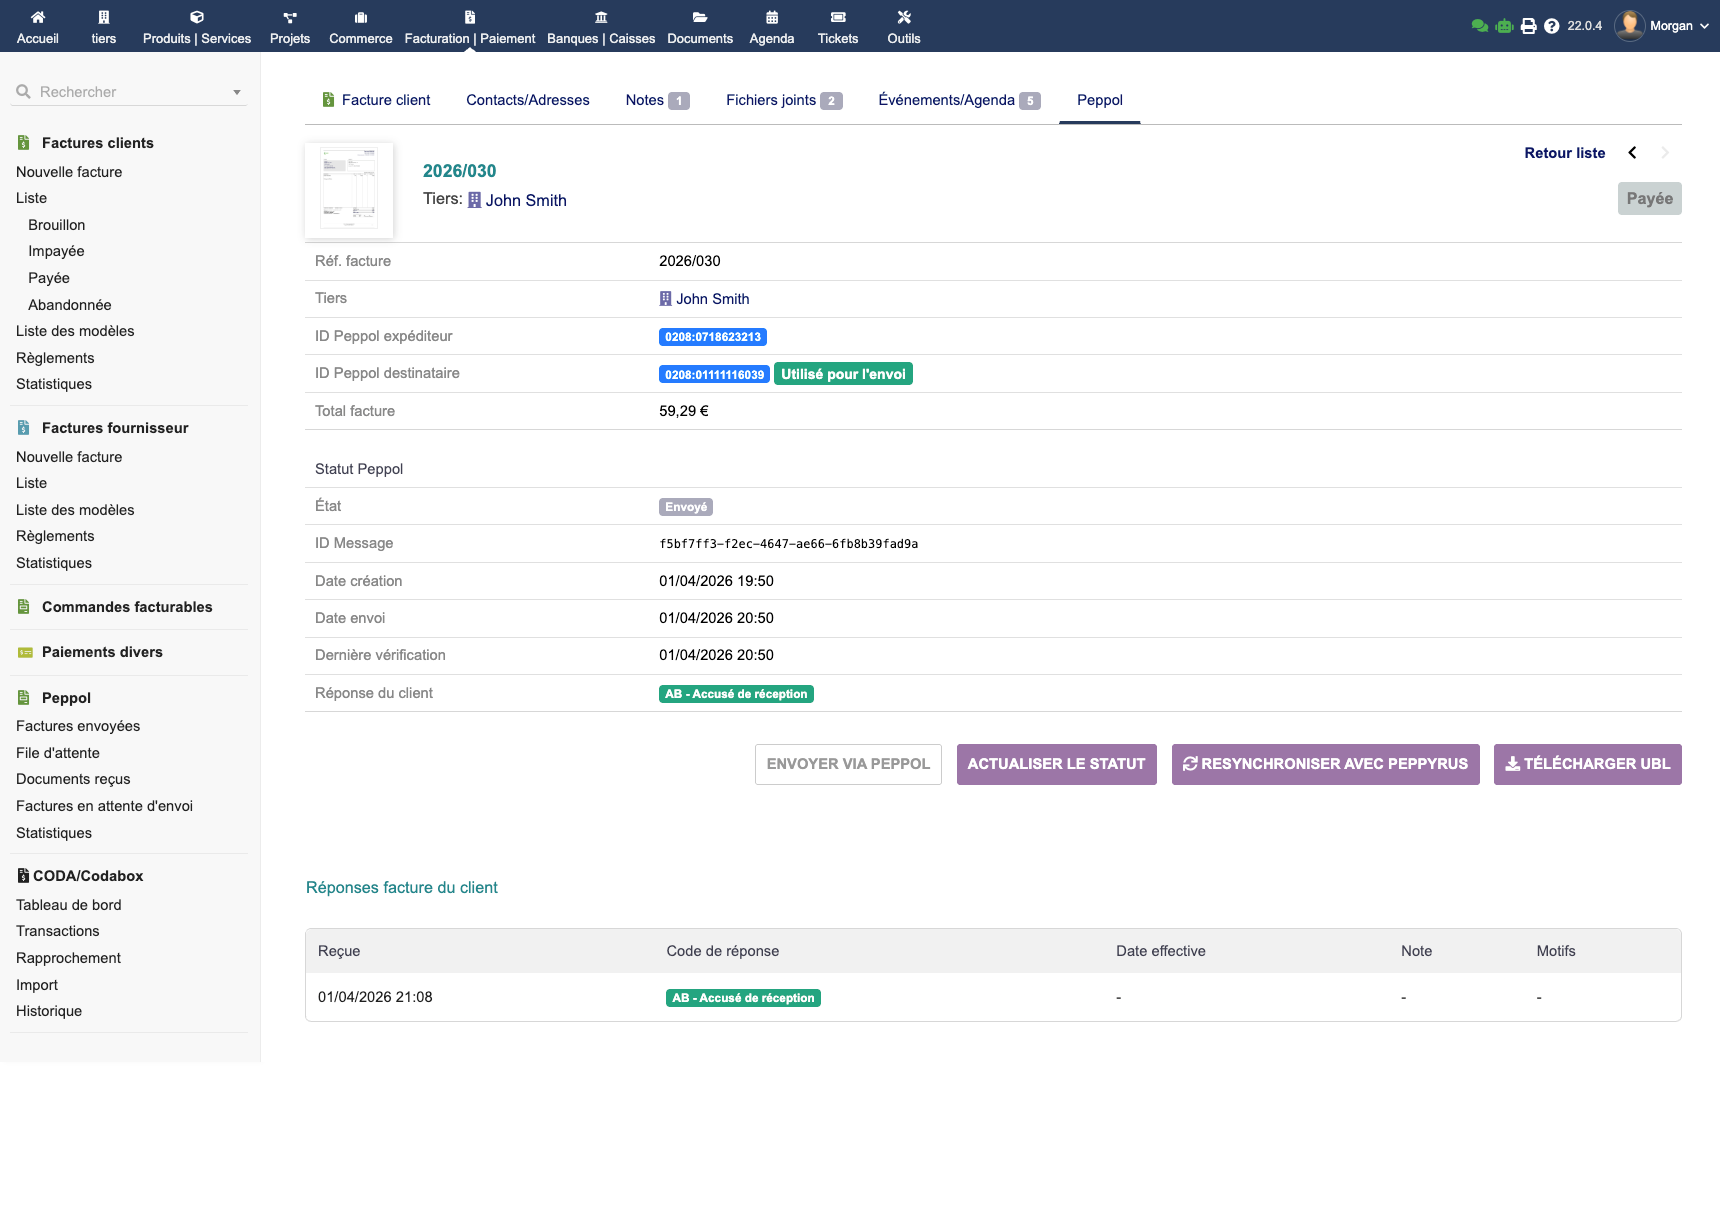Open Factures envoyées in Peppol menu

pyautogui.click(x=78, y=726)
